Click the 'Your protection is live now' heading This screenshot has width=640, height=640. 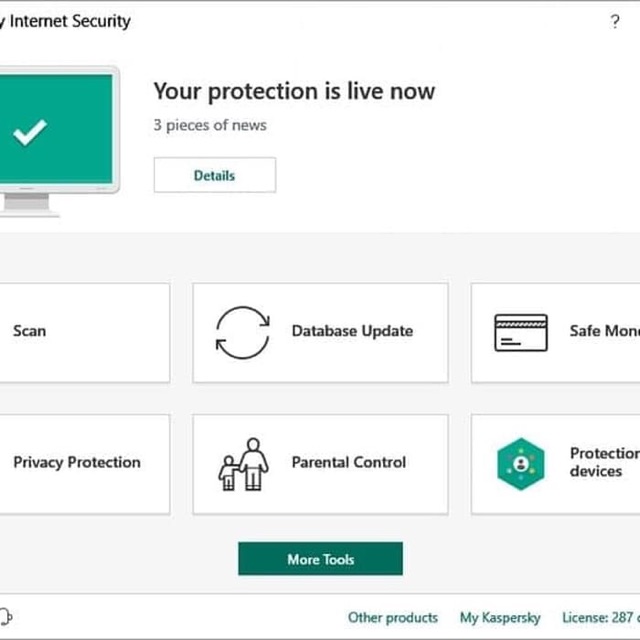294,91
